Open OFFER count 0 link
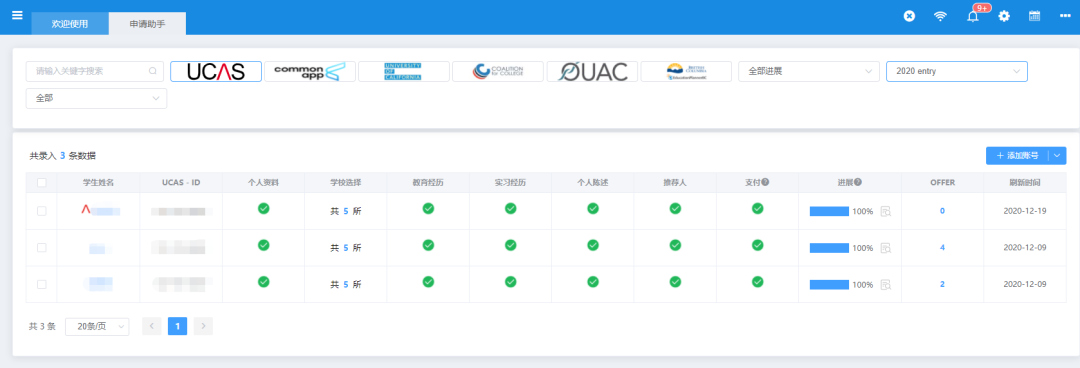Viewport: 1080px width, 368px height. click(x=942, y=211)
